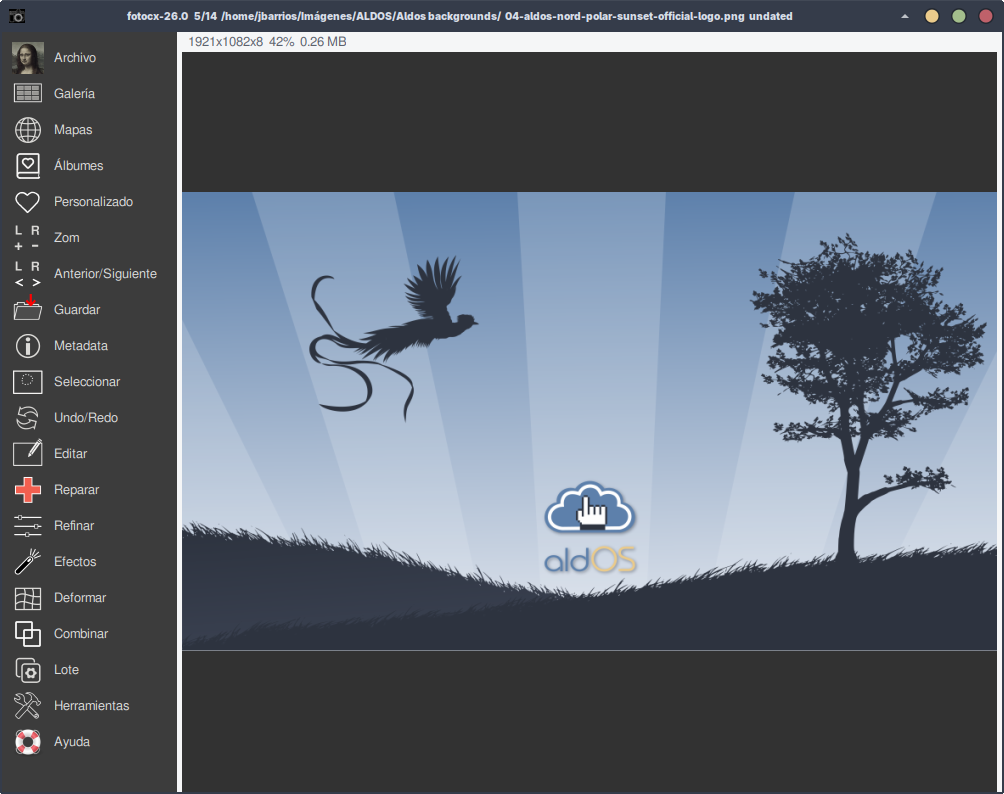Open the Editar menu label

70,453
